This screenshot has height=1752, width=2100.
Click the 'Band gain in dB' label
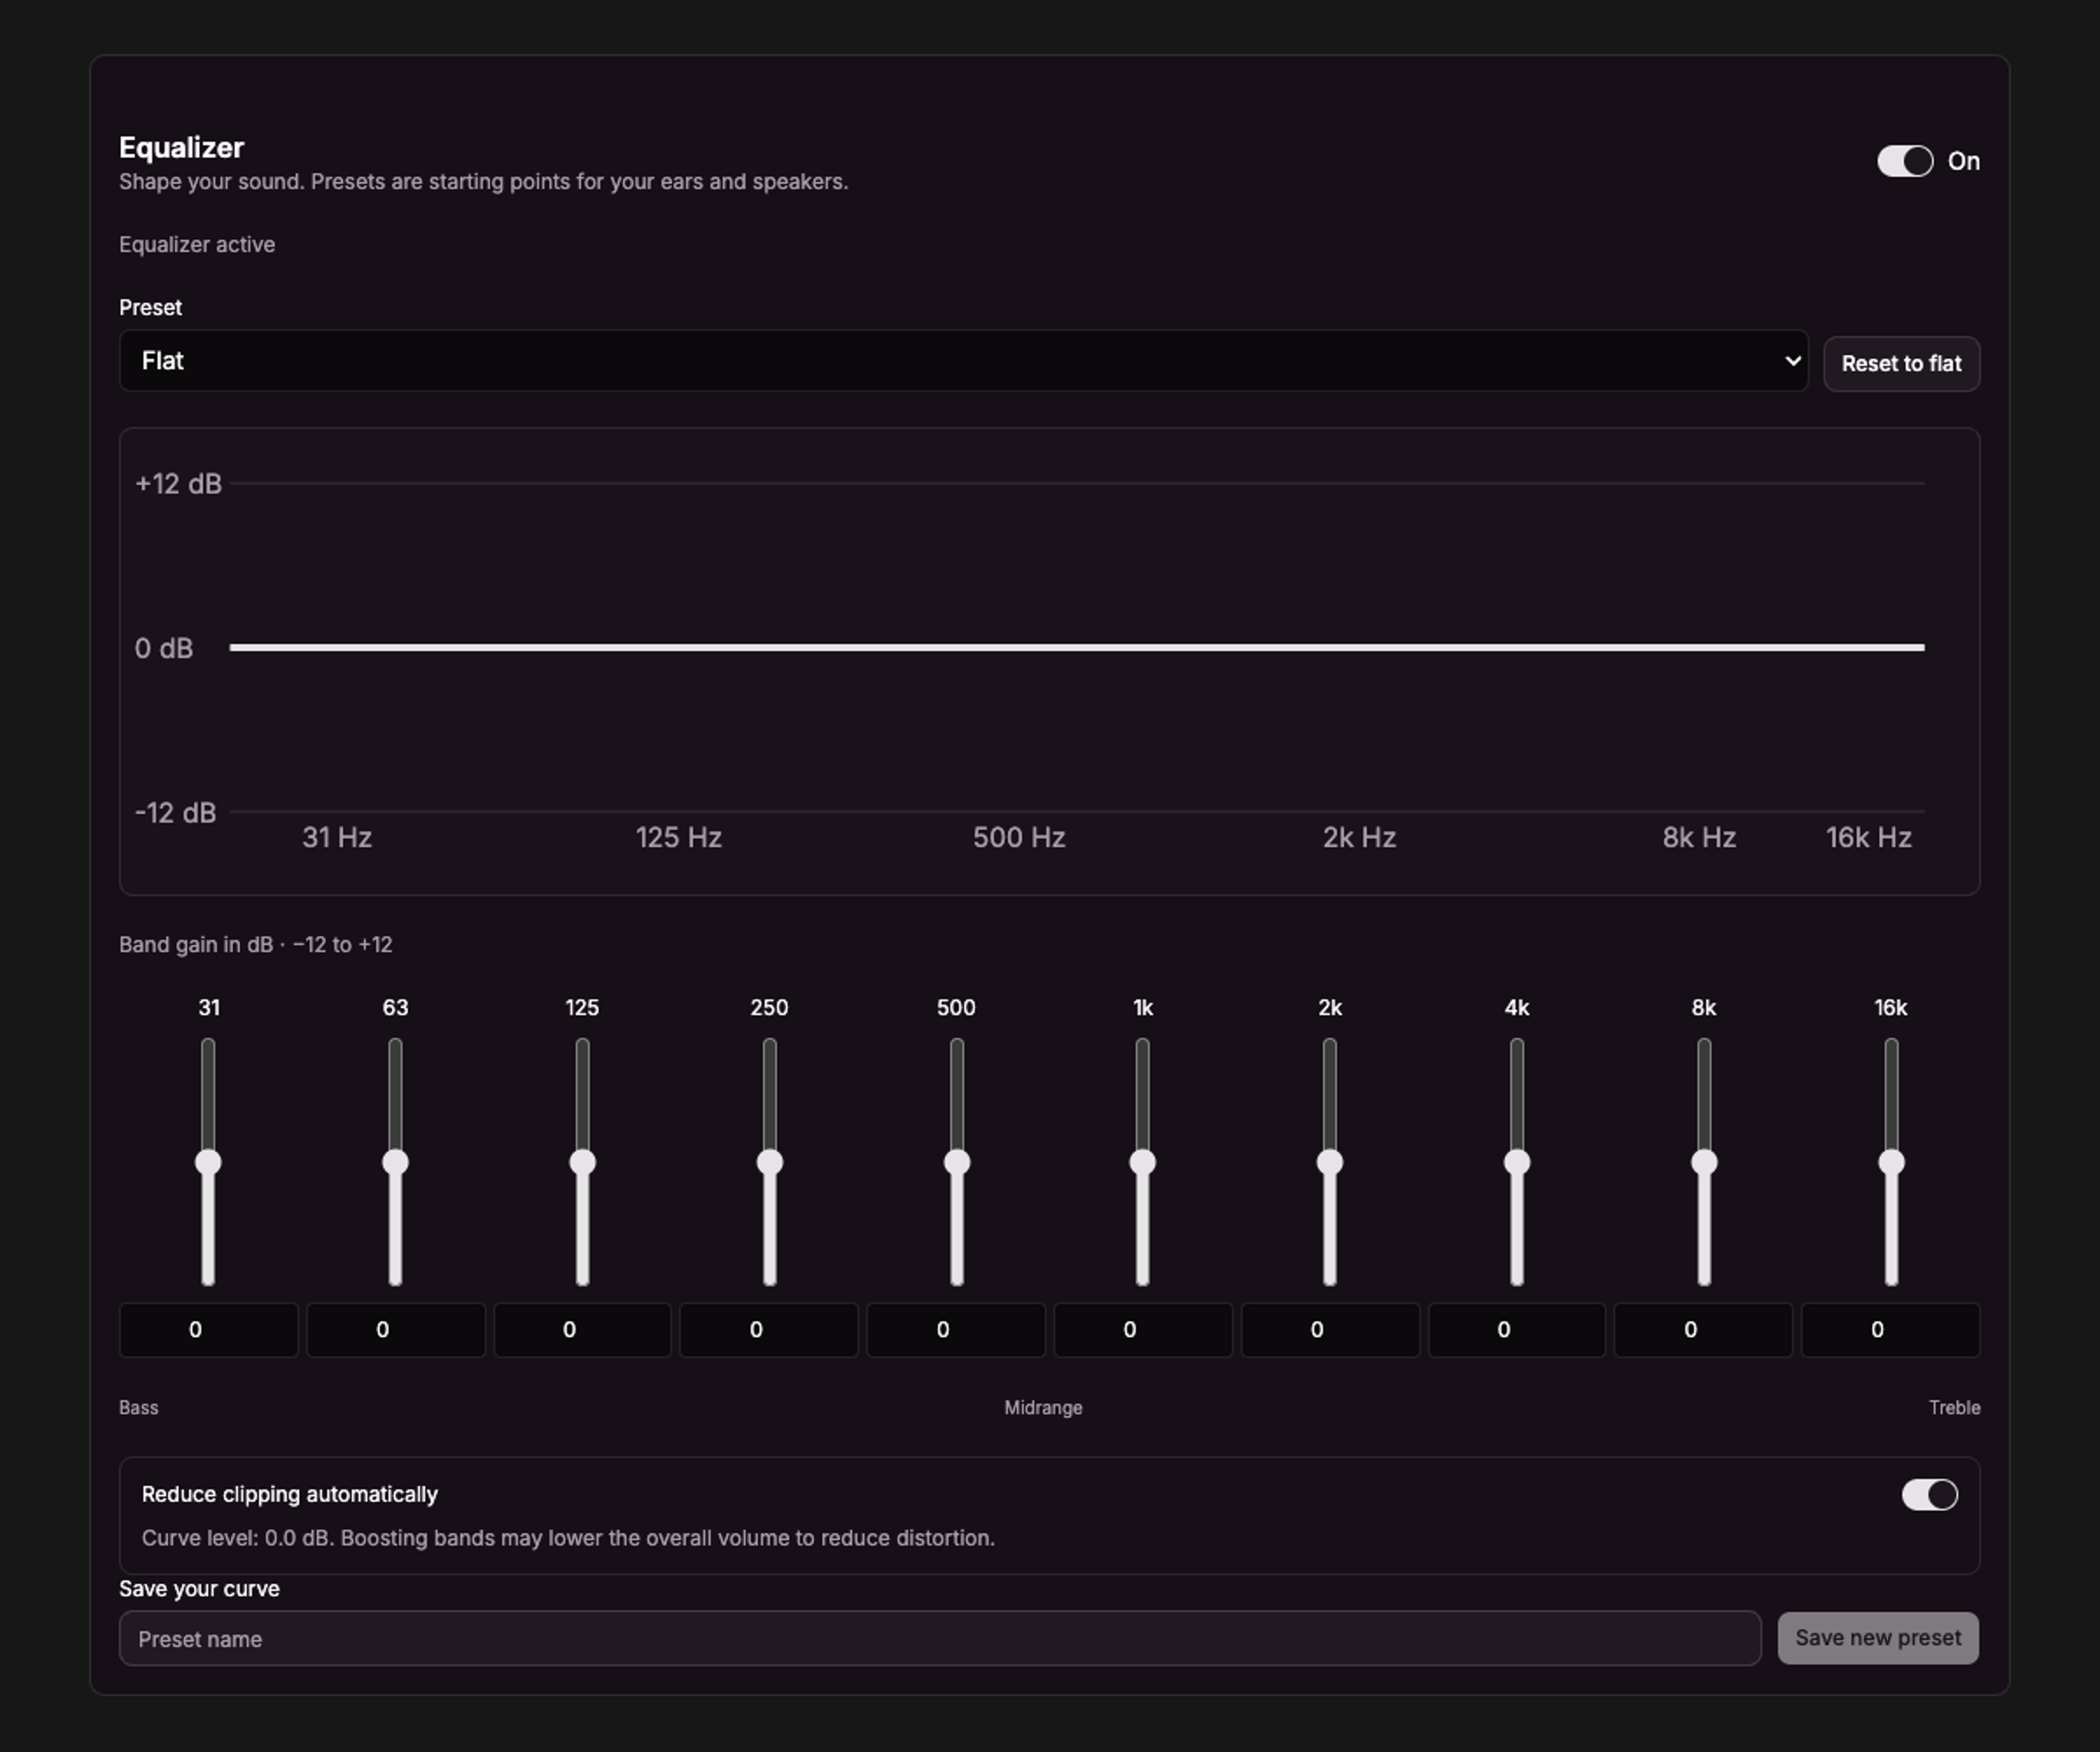[x=255, y=945]
